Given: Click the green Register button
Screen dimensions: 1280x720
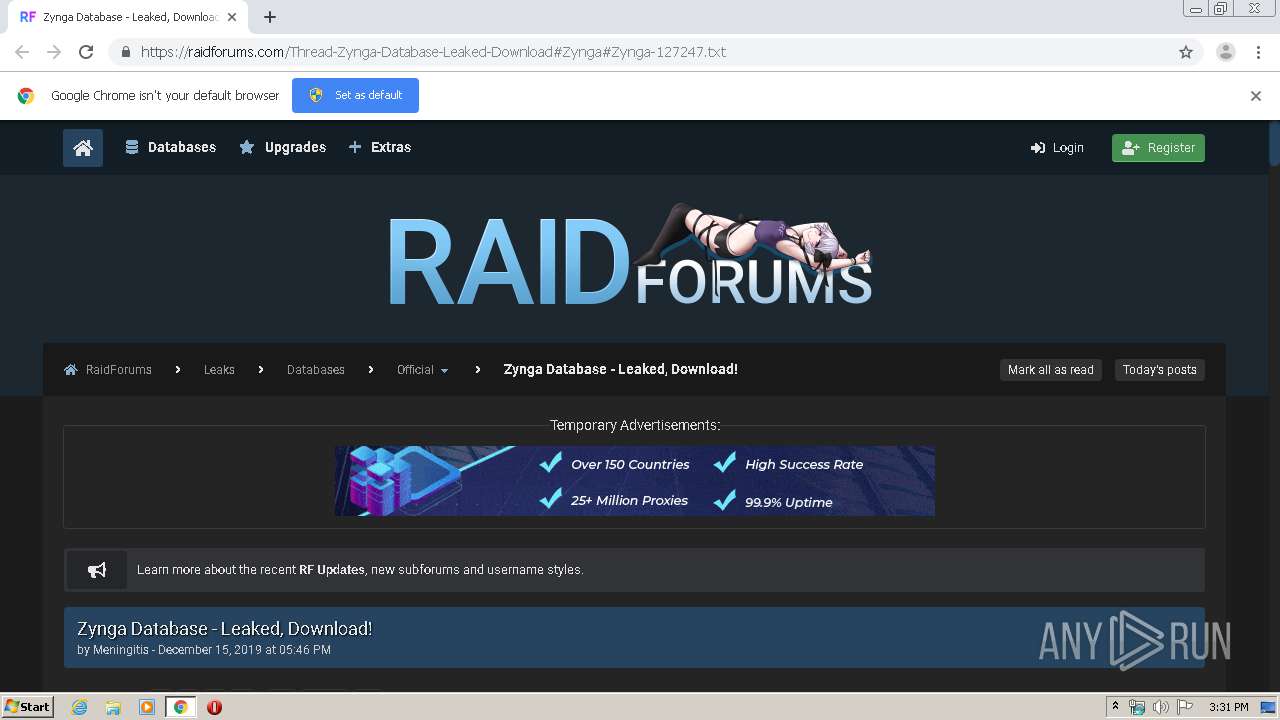Looking at the screenshot, I should (x=1158, y=148).
